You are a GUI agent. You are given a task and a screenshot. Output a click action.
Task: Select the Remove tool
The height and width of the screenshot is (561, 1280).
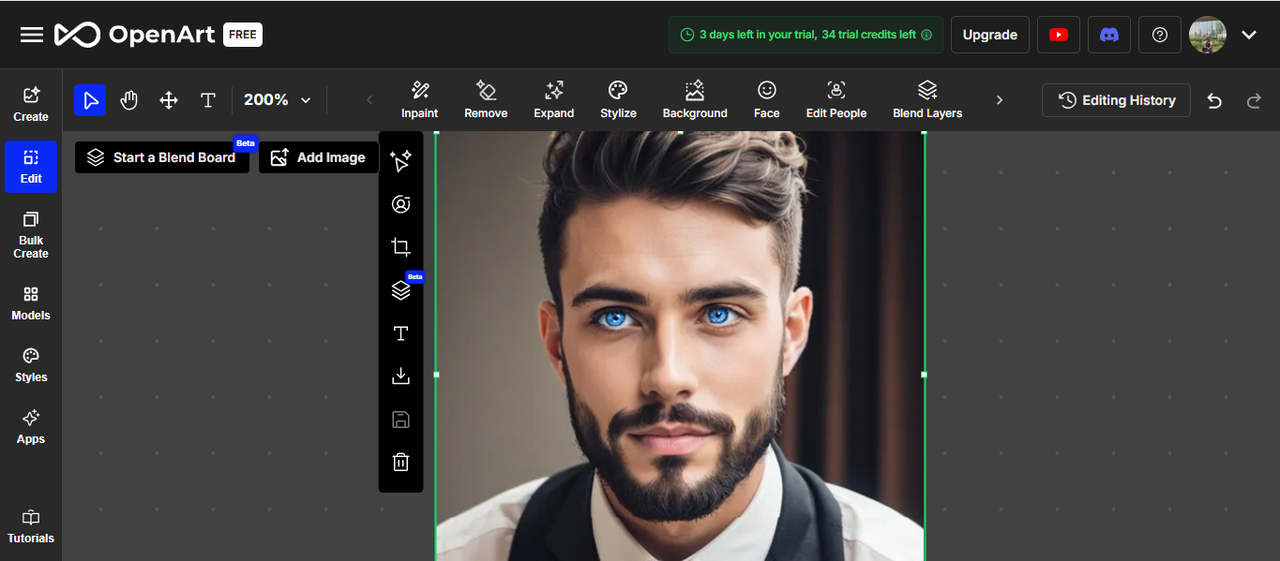(x=486, y=100)
